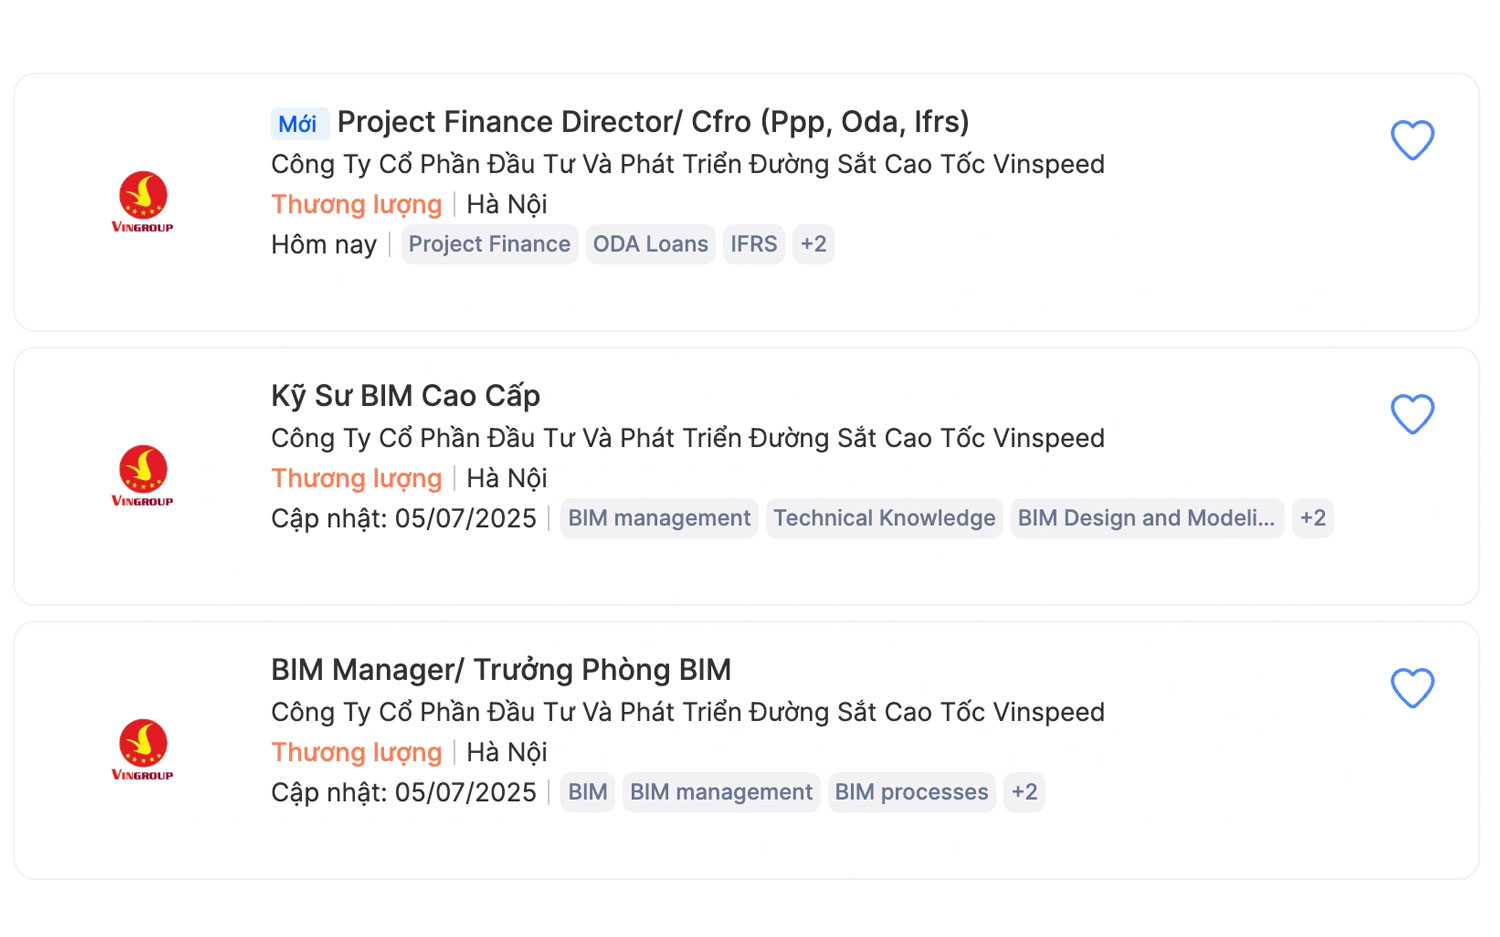Toggle heart on BIM Manager job listing
This screenshot has width=1500, height=937.
pos(1412,688)
